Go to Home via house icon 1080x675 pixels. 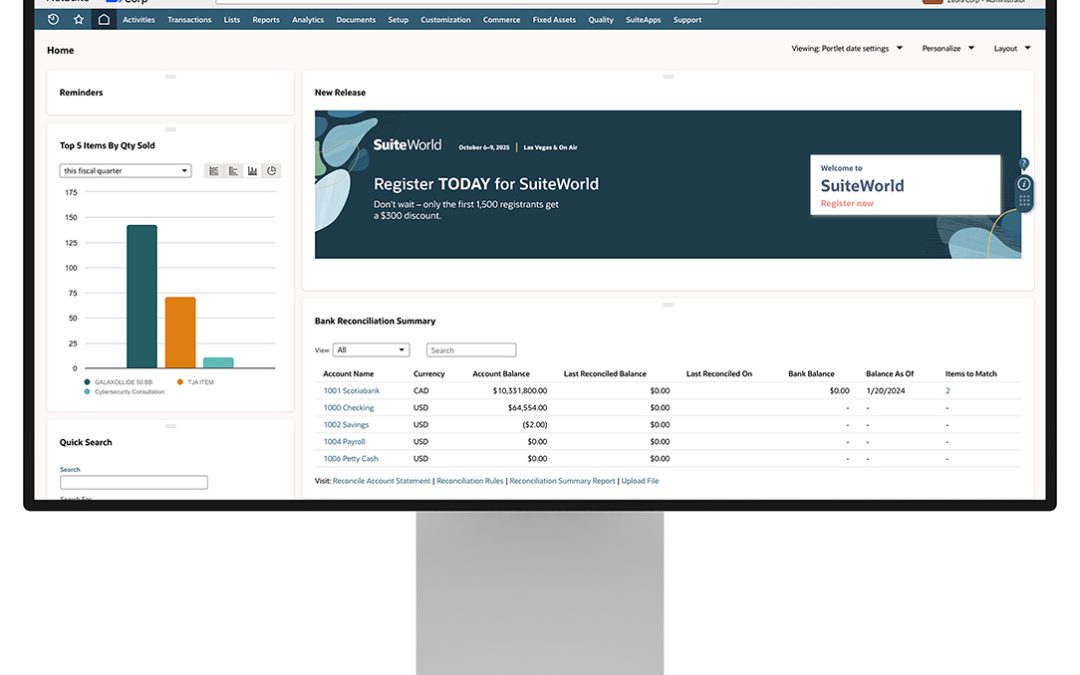[104, 20]
